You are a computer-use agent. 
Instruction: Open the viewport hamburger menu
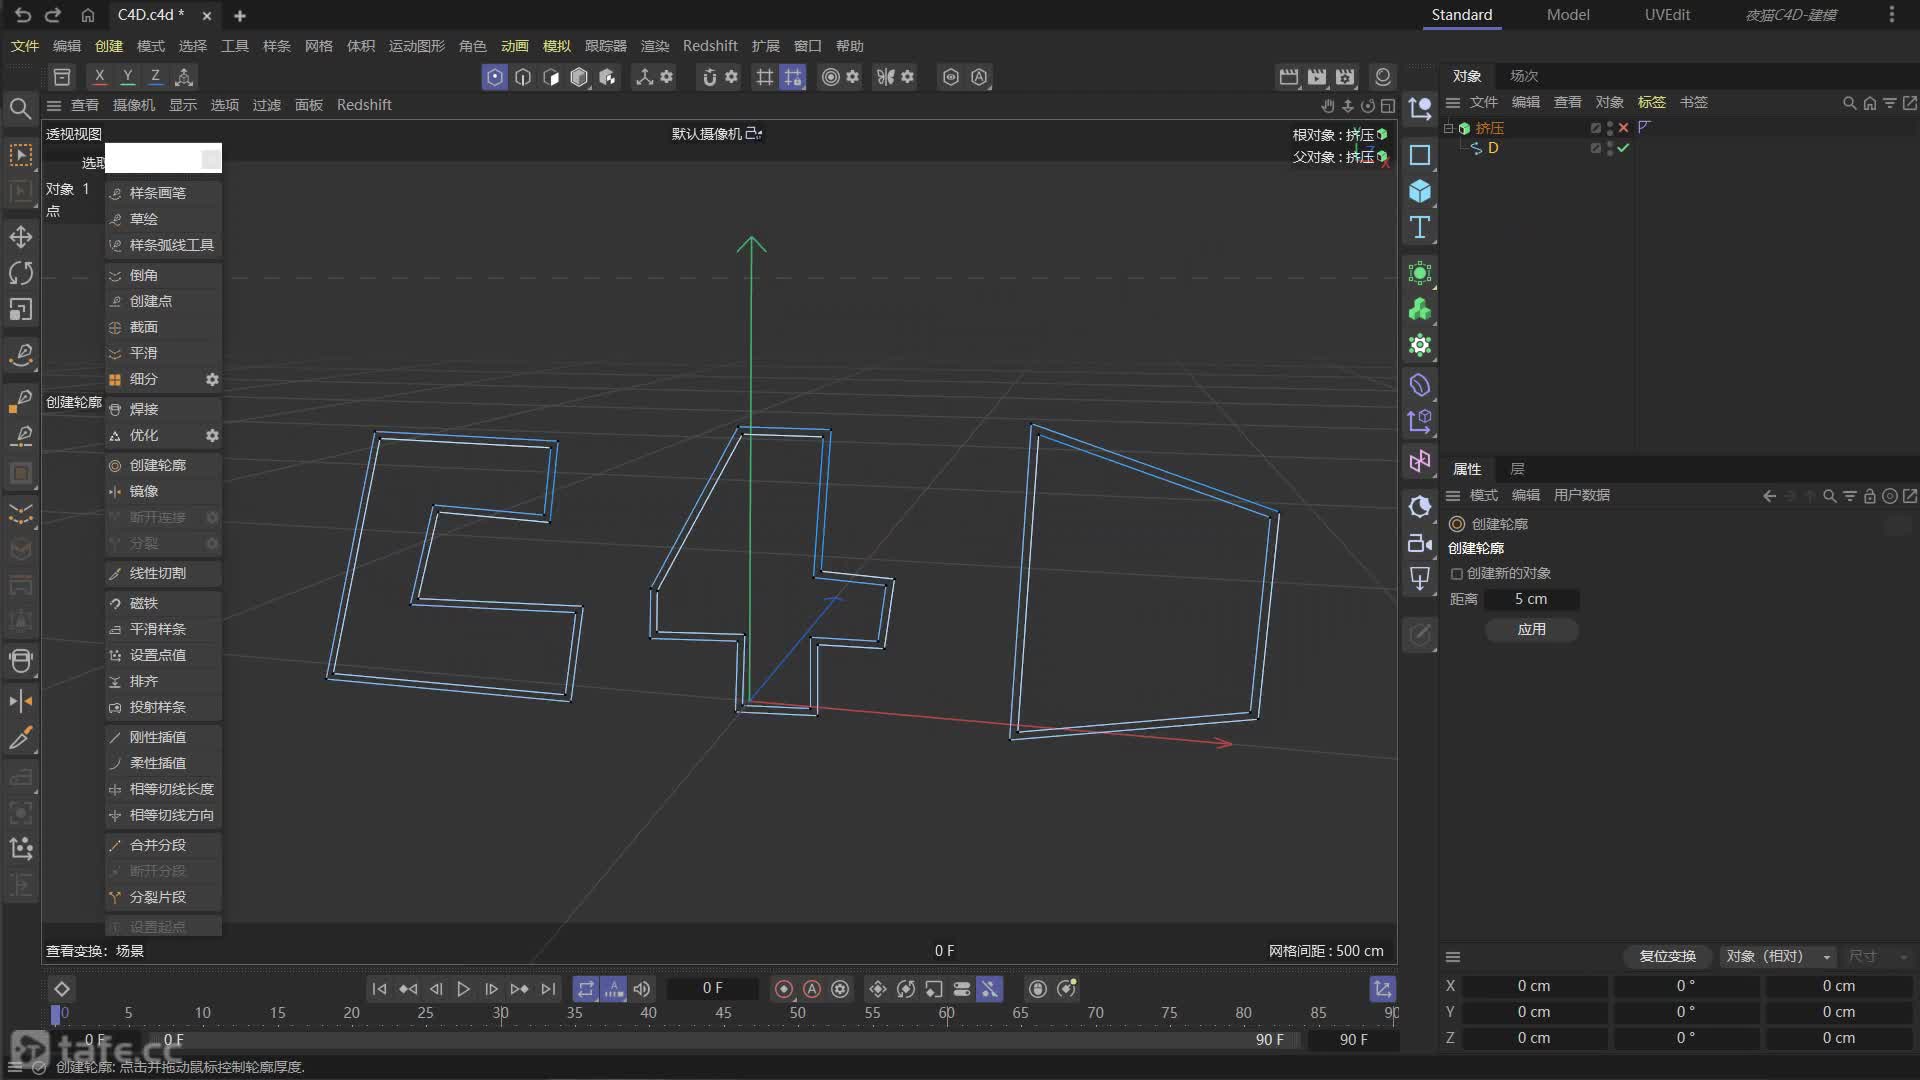click(x=54, y=105)
